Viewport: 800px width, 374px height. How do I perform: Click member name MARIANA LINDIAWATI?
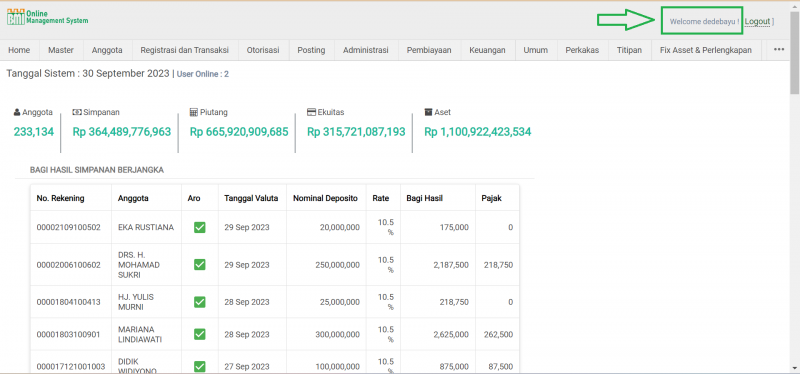coord(140,334)
